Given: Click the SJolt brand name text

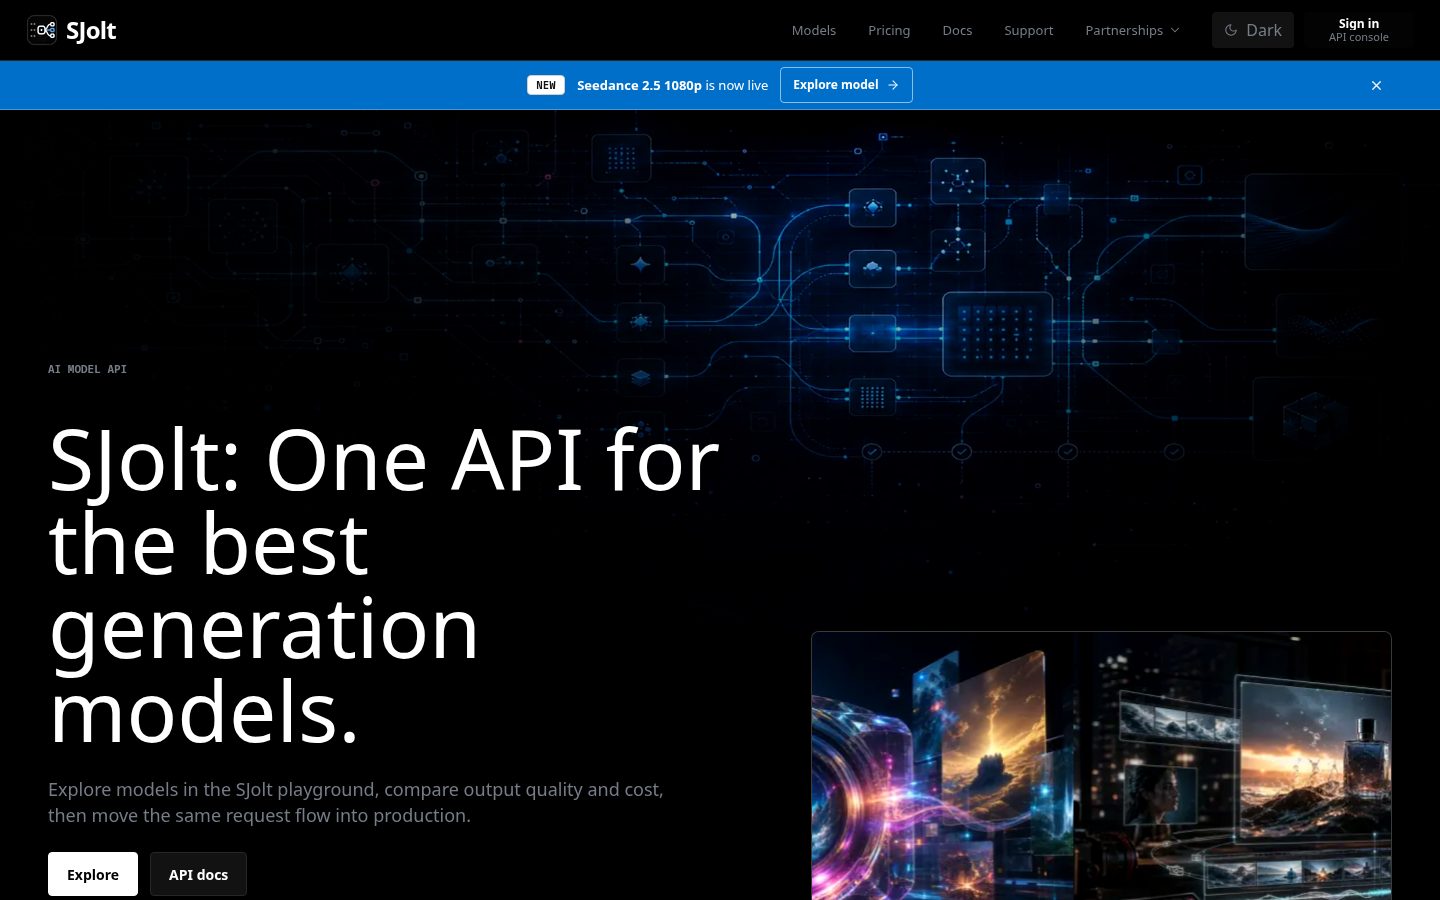Looking at the screenshot, I should point(91,30).
